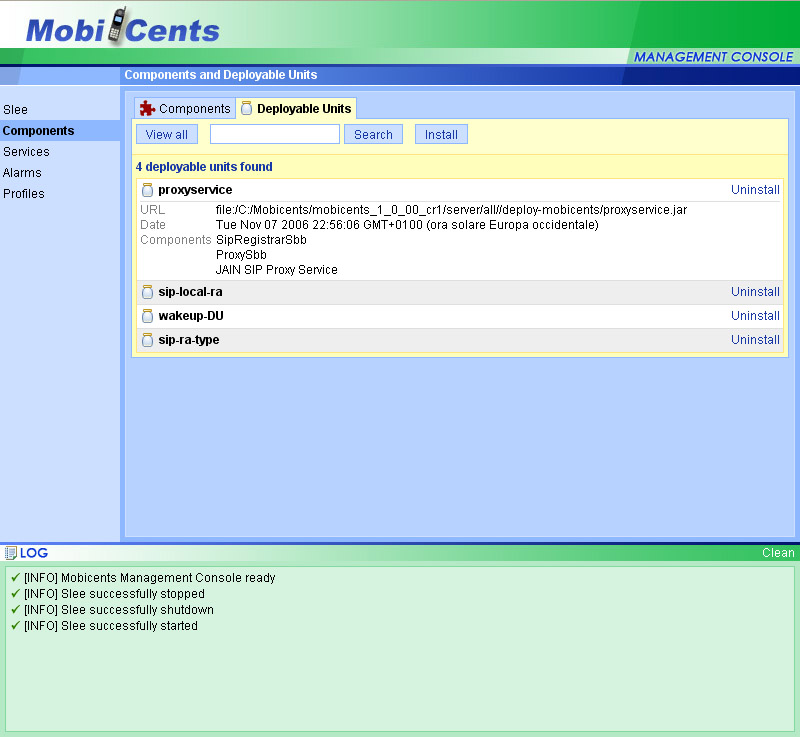Screen dimensions: 800x737
Task: Uninstall the proxyservice deployable unit
Action: (755, 189)
